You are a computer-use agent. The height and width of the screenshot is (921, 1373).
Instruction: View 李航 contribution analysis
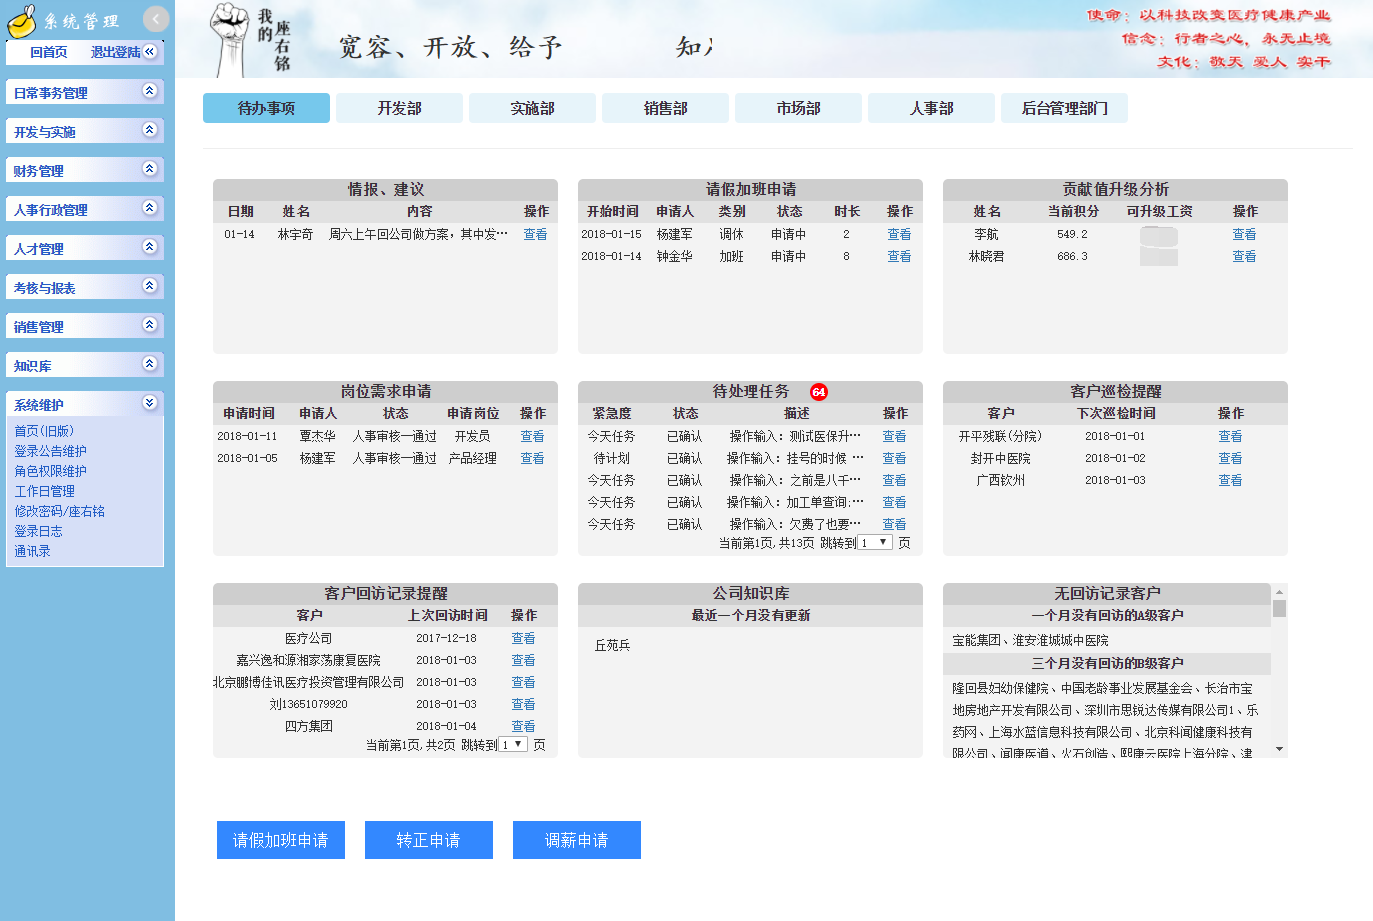click(1244, 234)
